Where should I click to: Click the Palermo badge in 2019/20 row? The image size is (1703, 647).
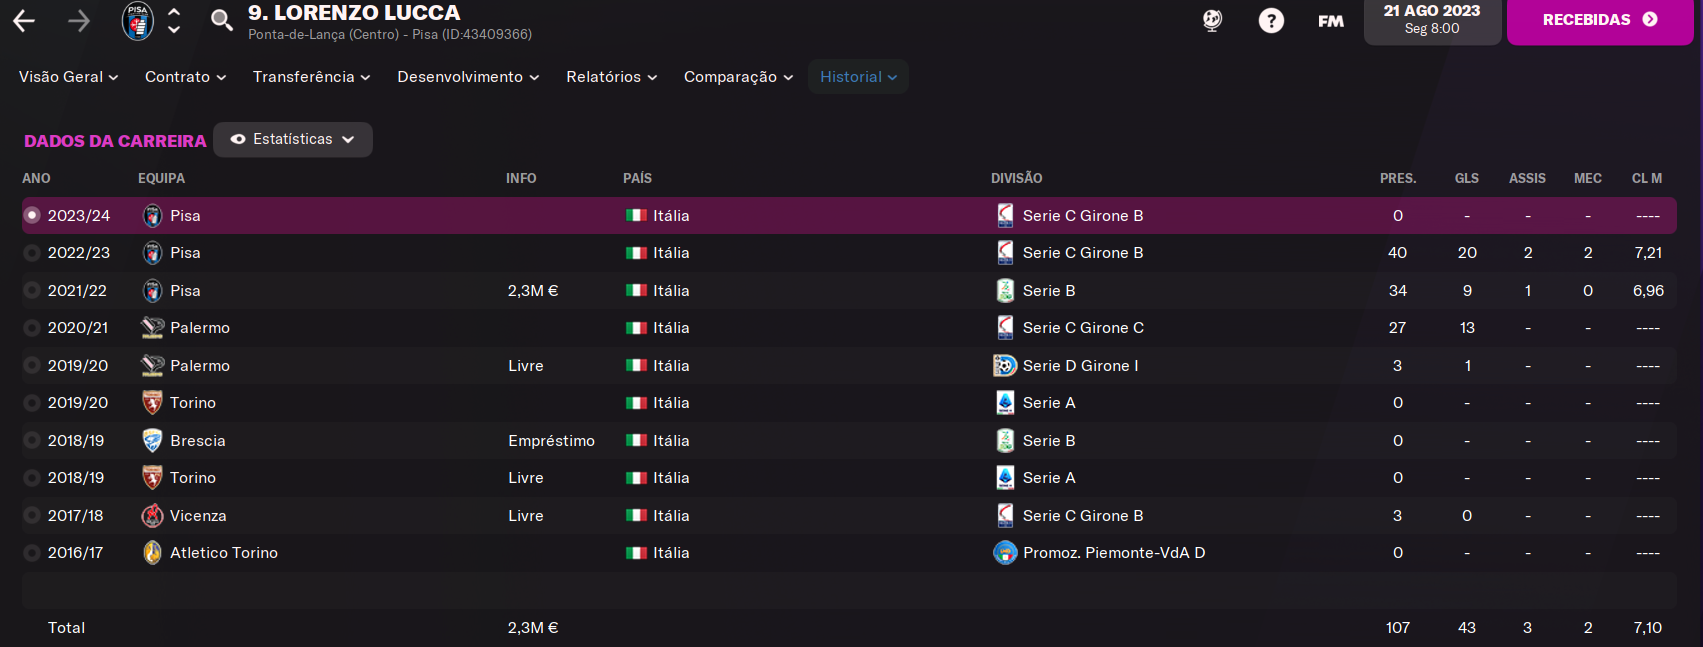tap(152, 366)
